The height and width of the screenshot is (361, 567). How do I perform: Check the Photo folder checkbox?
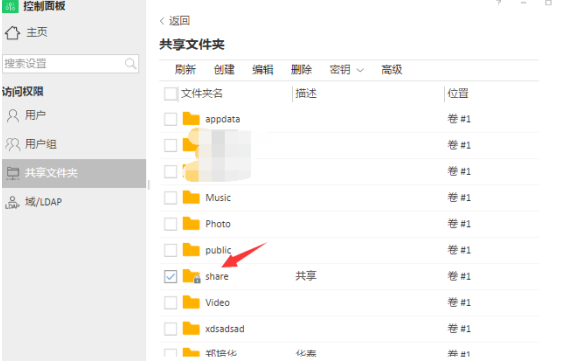coord(170,224)
